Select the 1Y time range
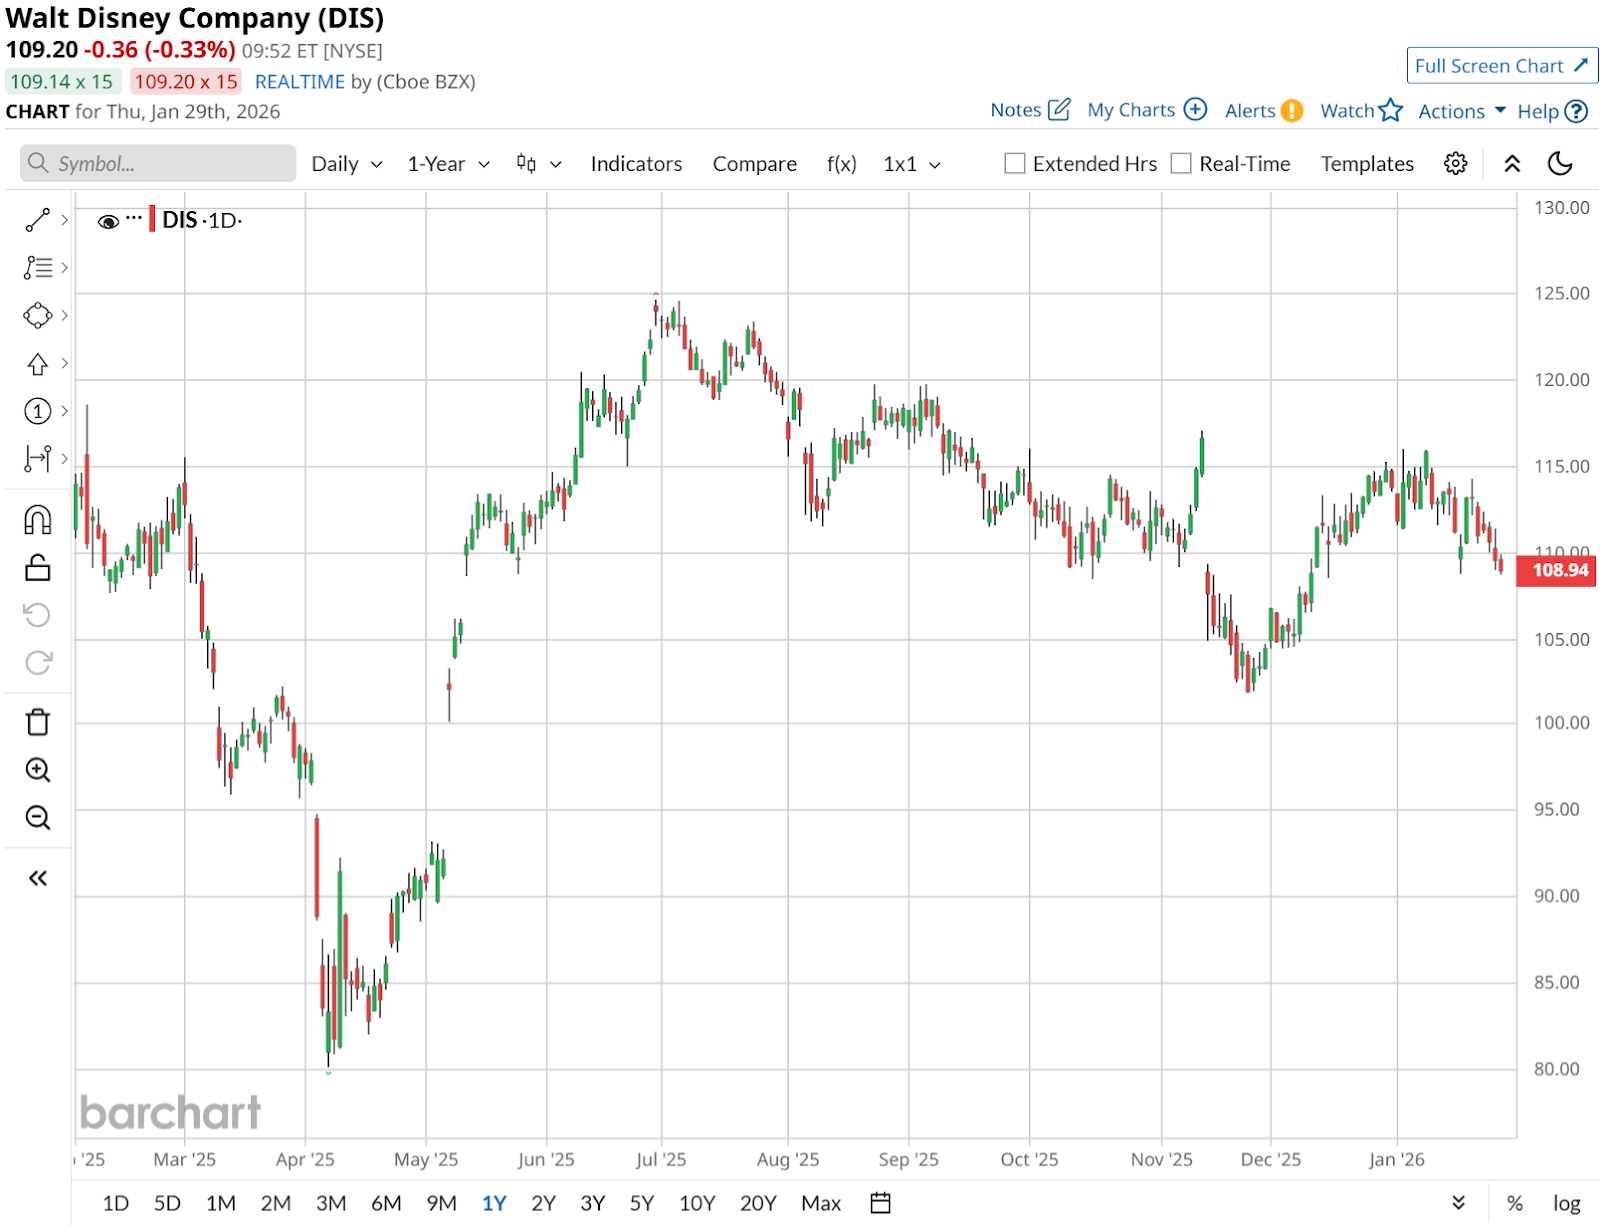The image size is (1600, 1226). (x=494, y=1203)
